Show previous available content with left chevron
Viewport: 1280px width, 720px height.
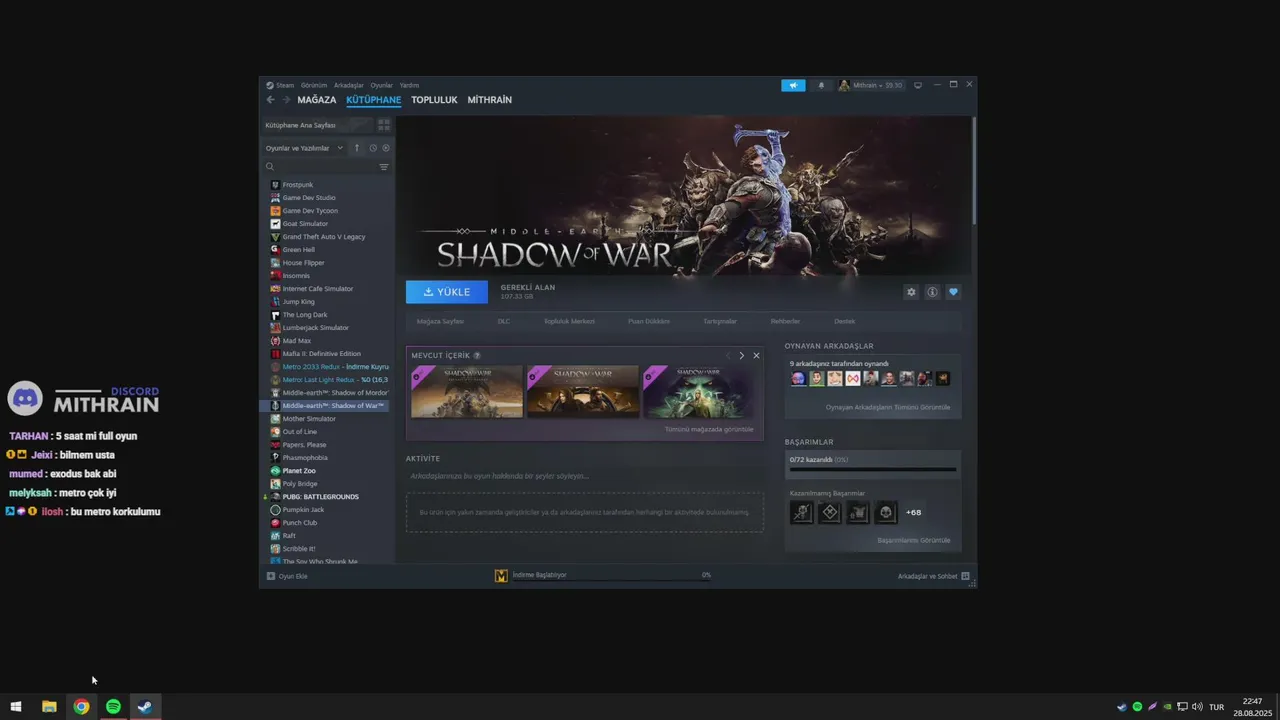tap(728, 355)
